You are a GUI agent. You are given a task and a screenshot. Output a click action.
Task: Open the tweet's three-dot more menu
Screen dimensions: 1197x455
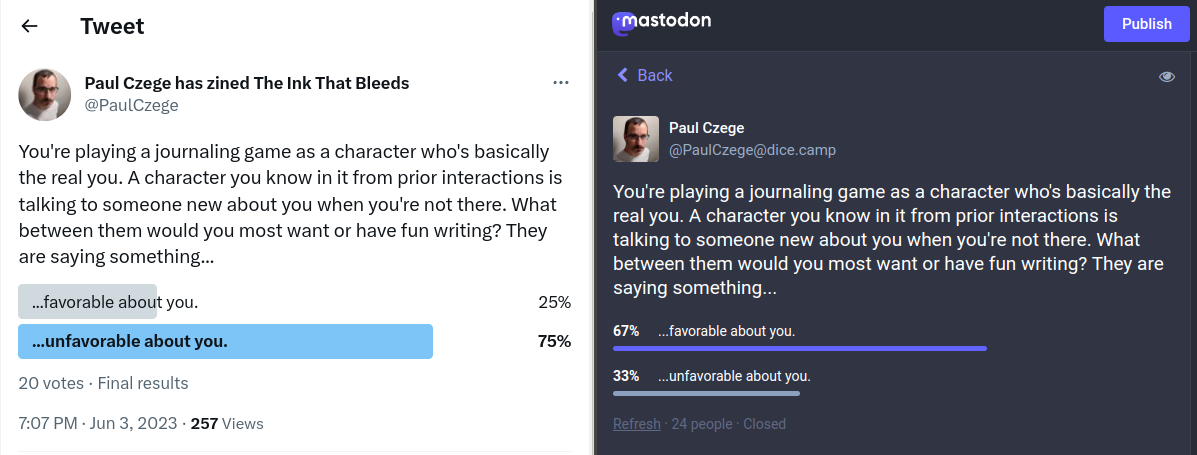561,82
